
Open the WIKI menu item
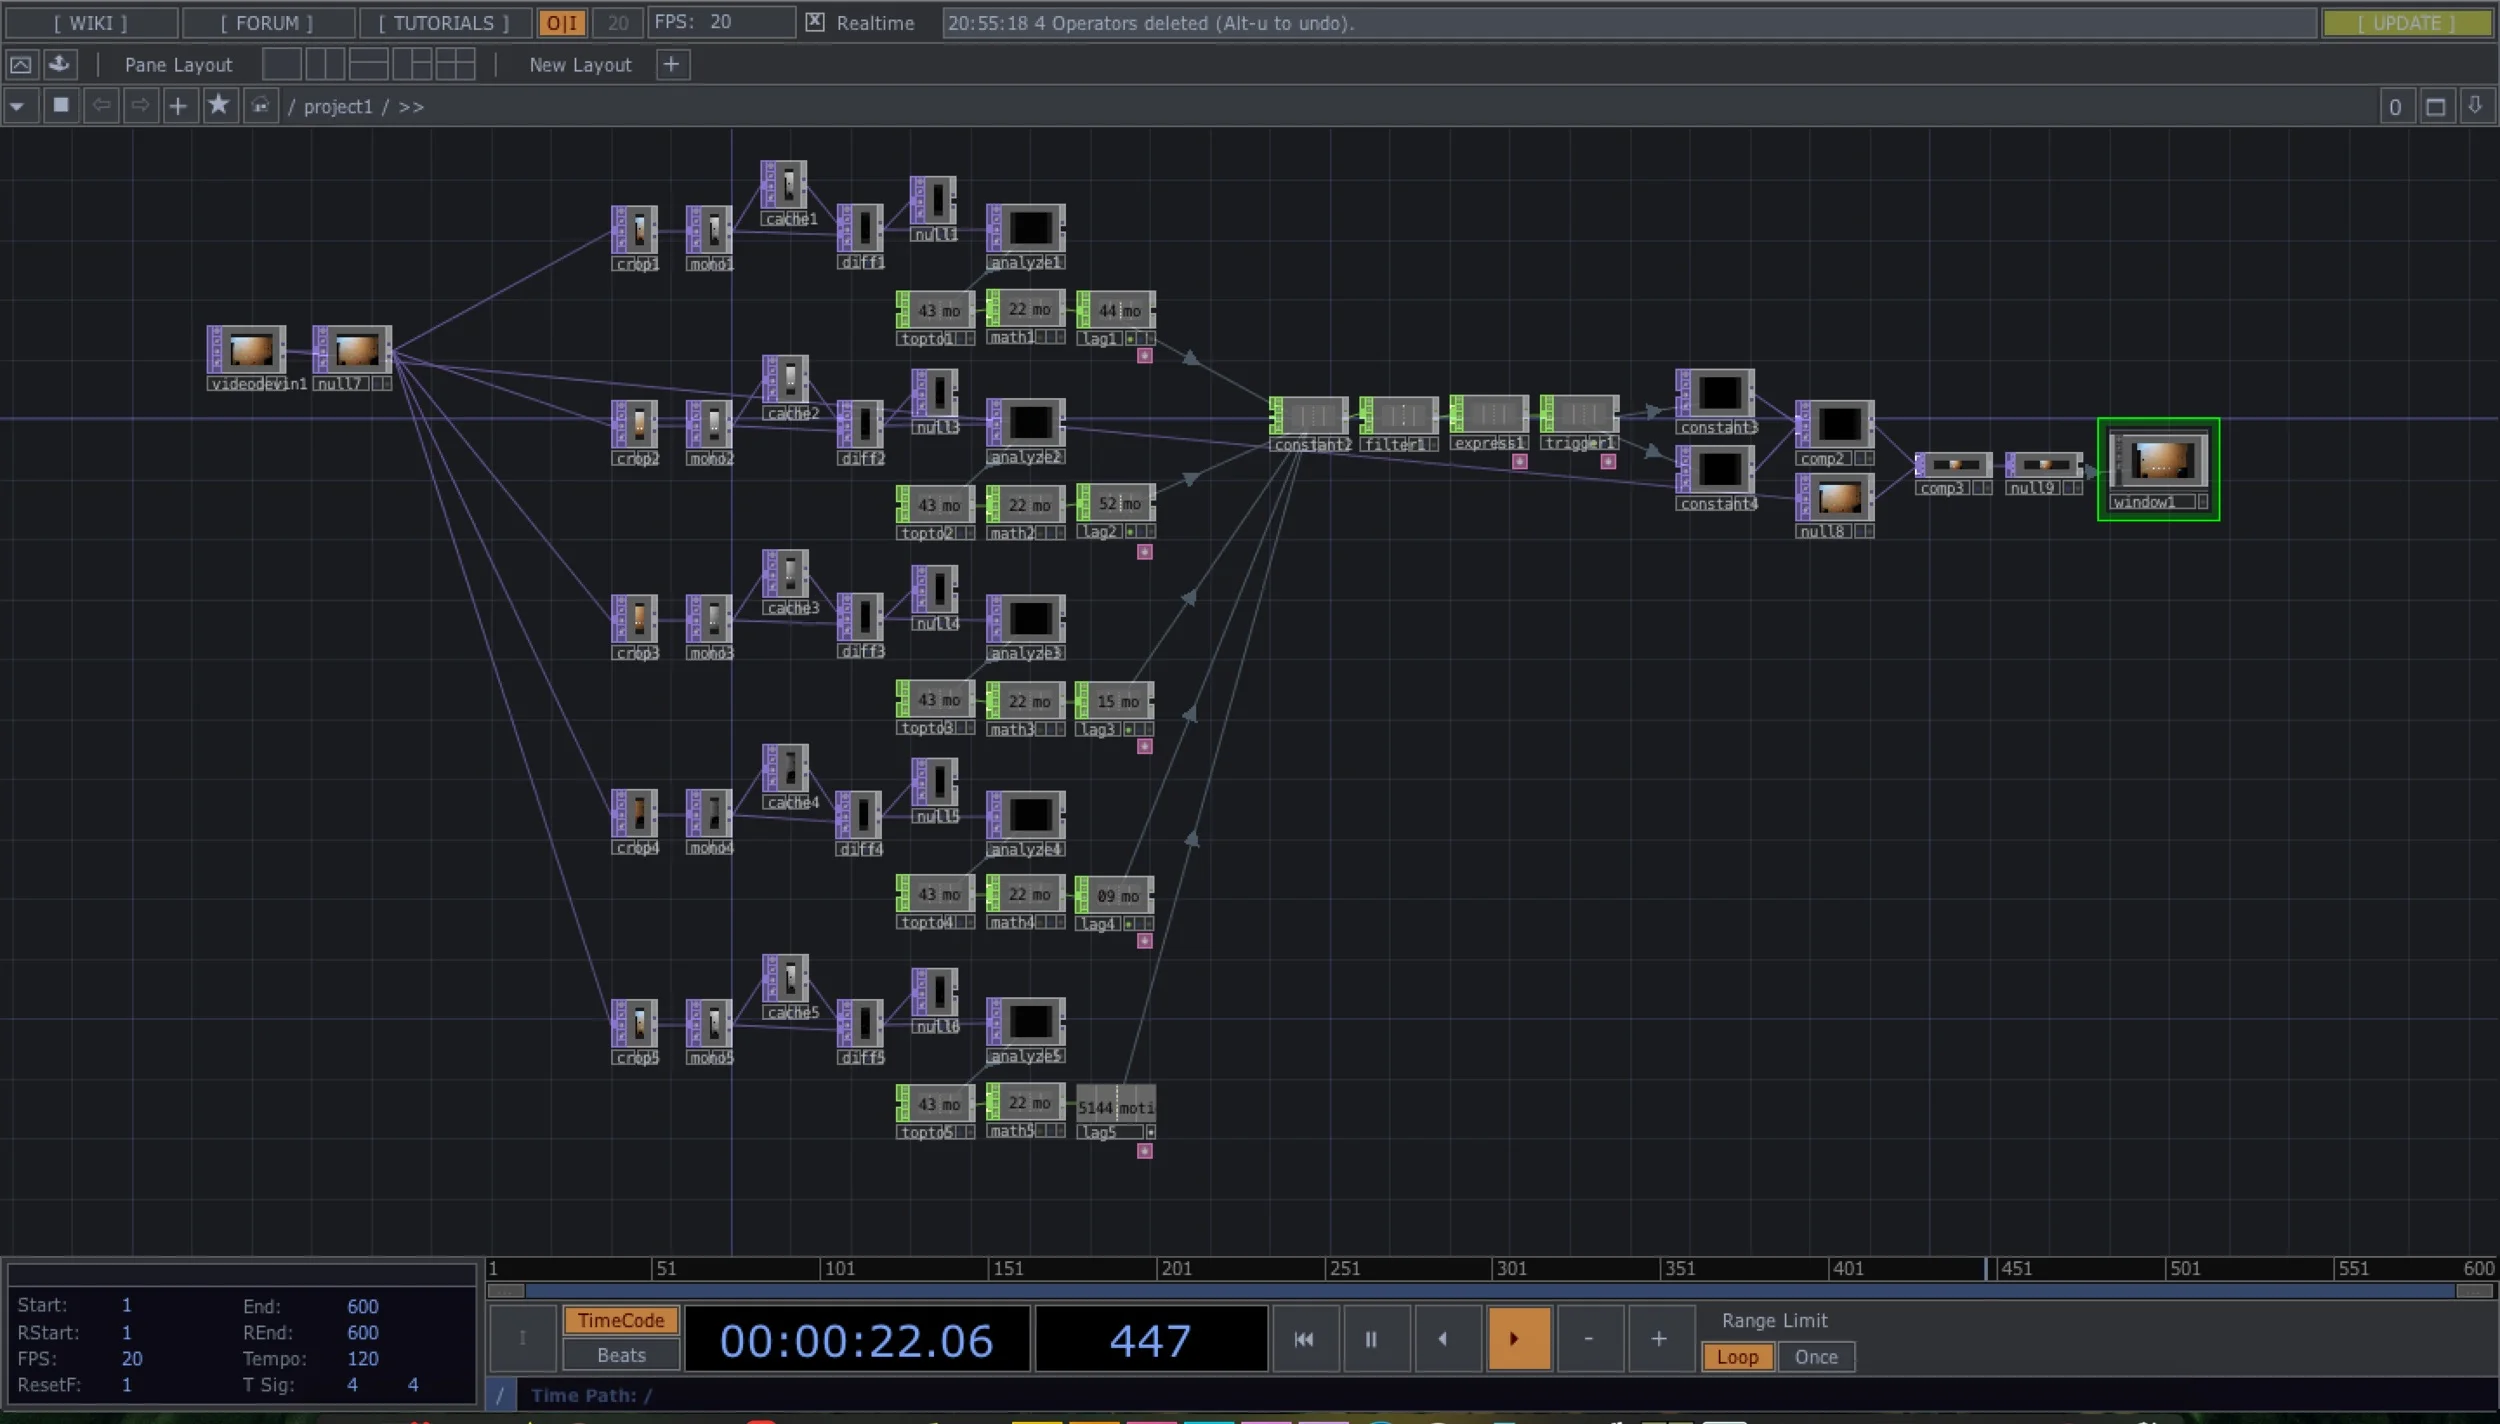tap(91, 23)
